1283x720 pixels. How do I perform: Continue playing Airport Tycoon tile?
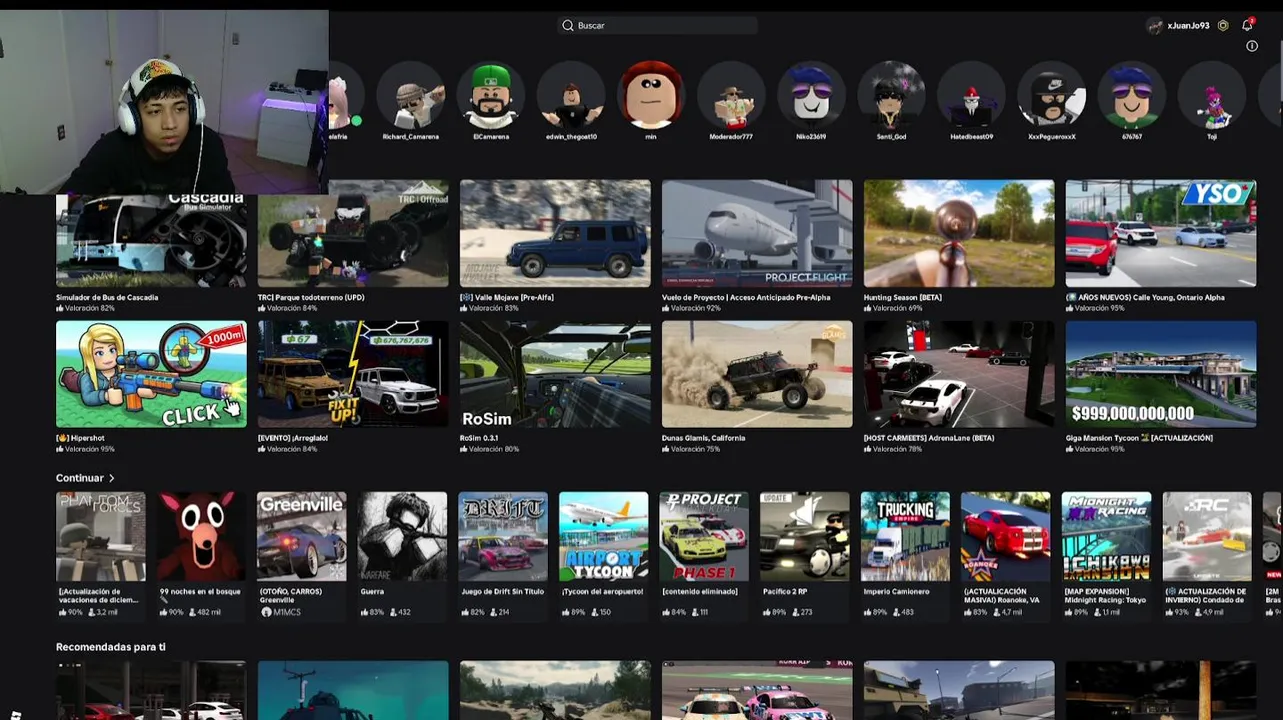[x=603, y=536]
